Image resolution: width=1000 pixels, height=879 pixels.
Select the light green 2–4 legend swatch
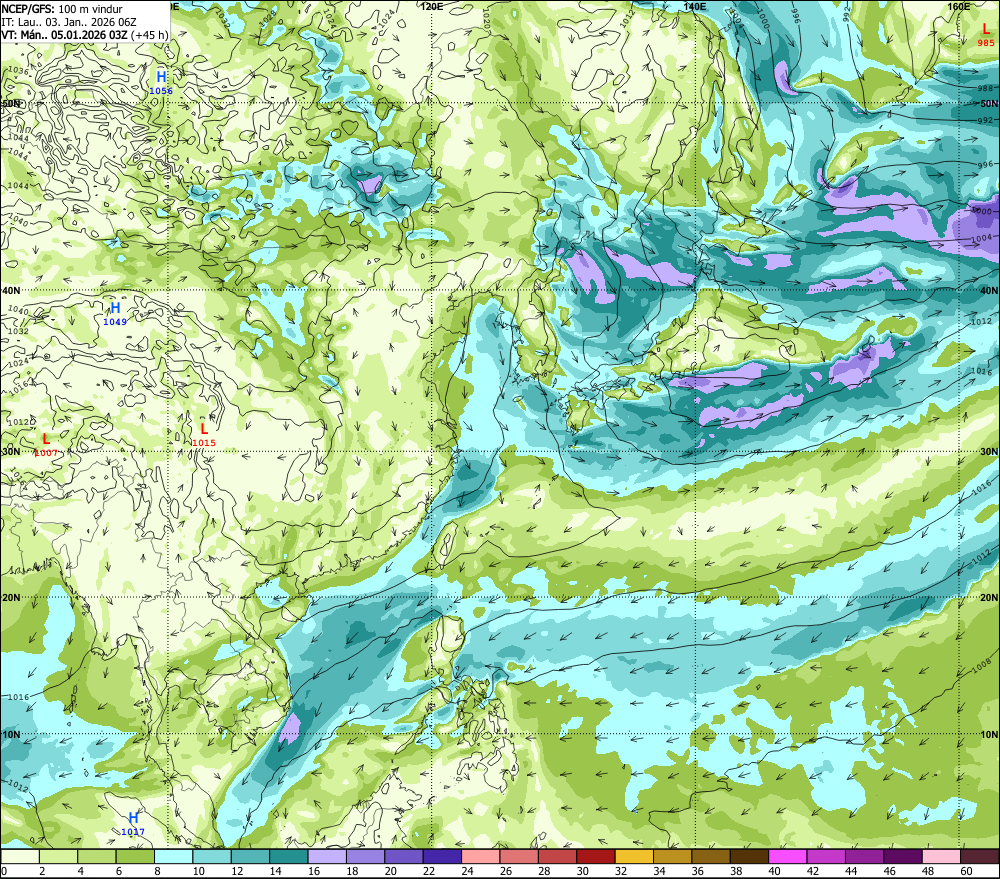[59, 857]
